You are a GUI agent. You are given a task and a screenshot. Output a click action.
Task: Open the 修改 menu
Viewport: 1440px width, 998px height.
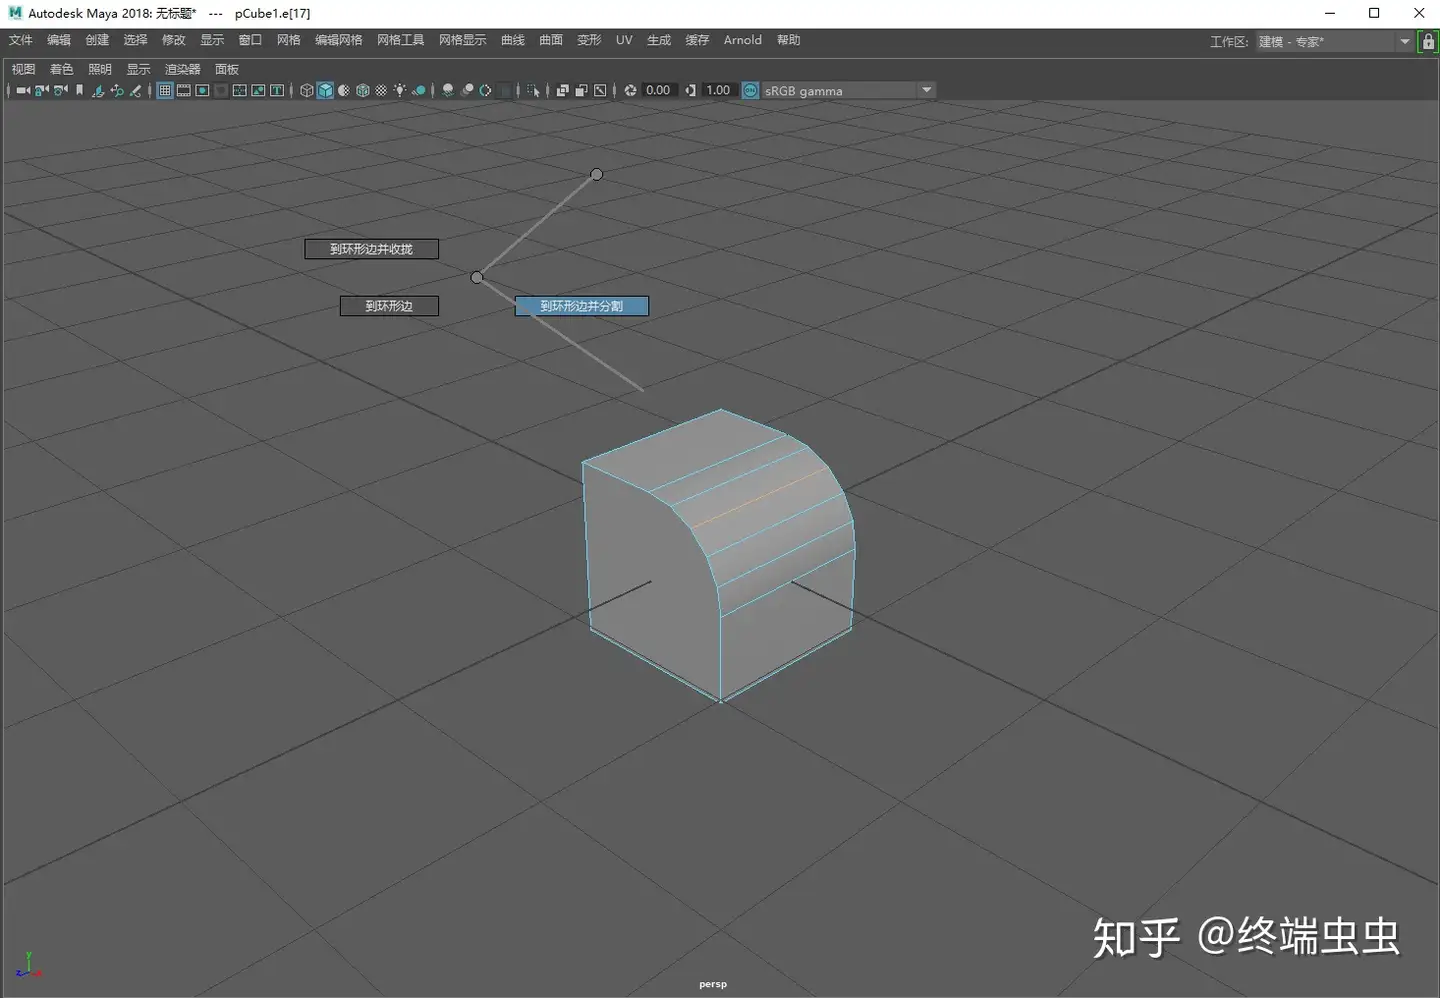coord(174,40)
